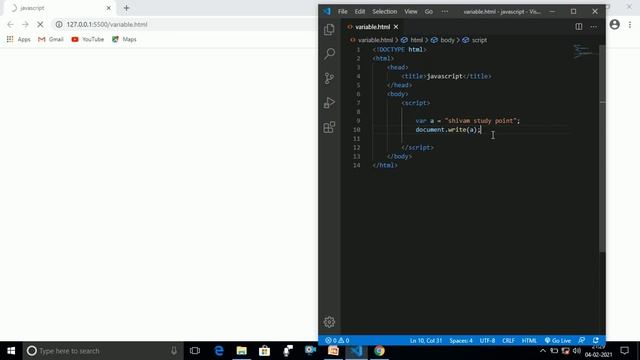This screenshot has height=360, width=640.
Task: Click html in the breadcrumb path
Action: coord(416,40)
